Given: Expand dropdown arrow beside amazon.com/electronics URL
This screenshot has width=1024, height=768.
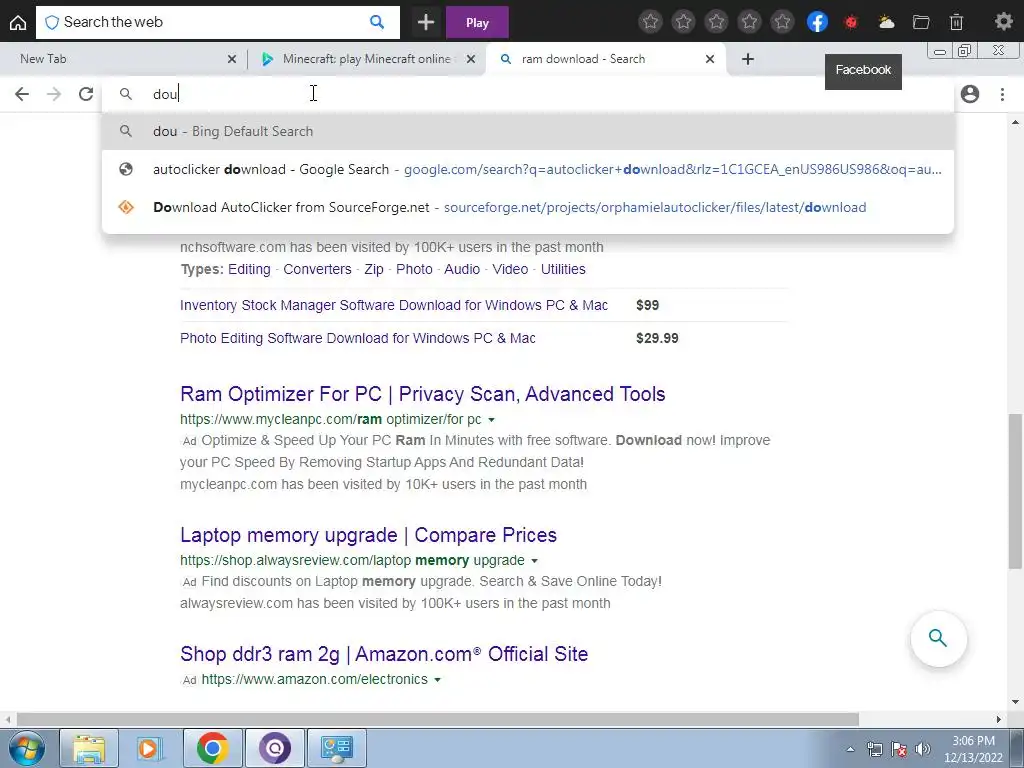Looking at the screenshot, I should (438, 680).
